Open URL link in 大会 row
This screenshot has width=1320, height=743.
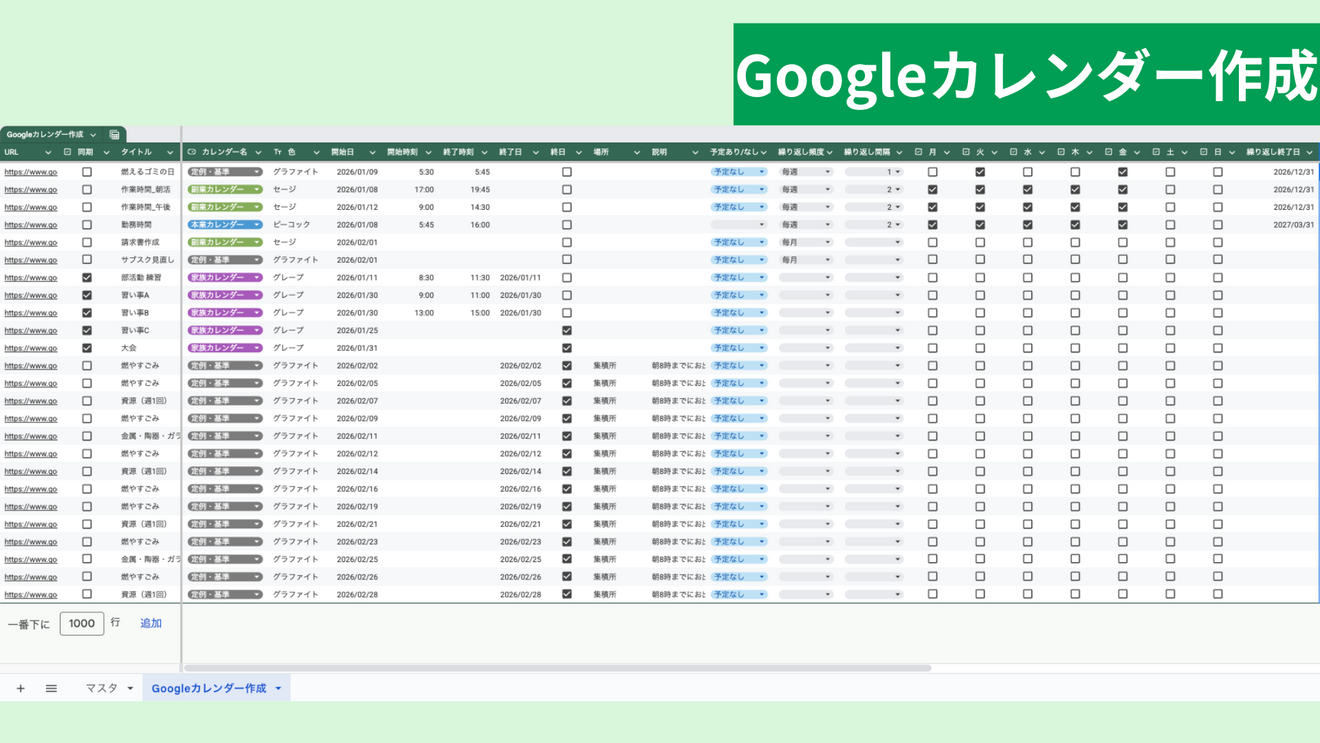coord(31,348)
